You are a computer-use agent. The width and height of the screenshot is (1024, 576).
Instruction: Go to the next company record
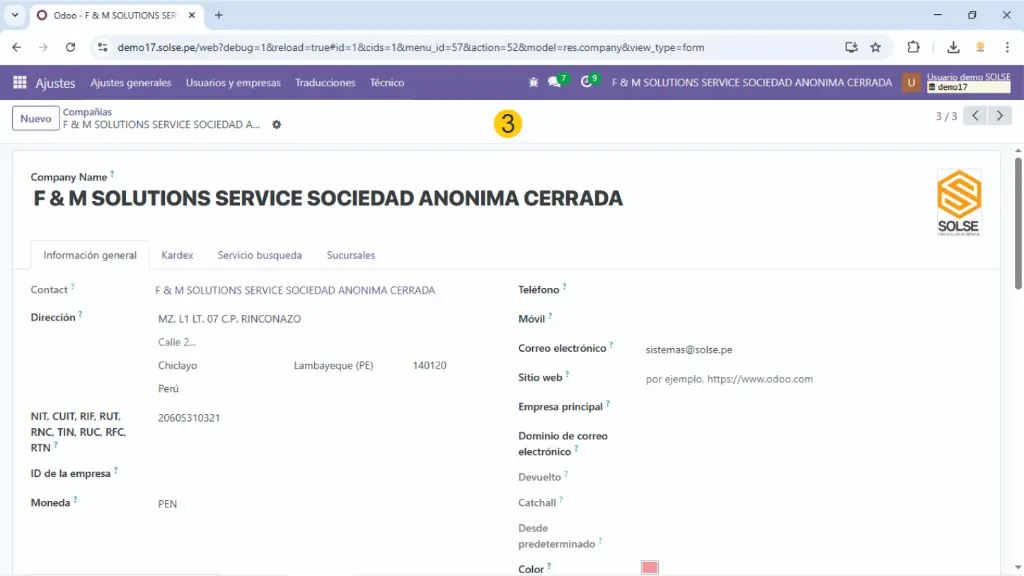[x=1000, y=116]
